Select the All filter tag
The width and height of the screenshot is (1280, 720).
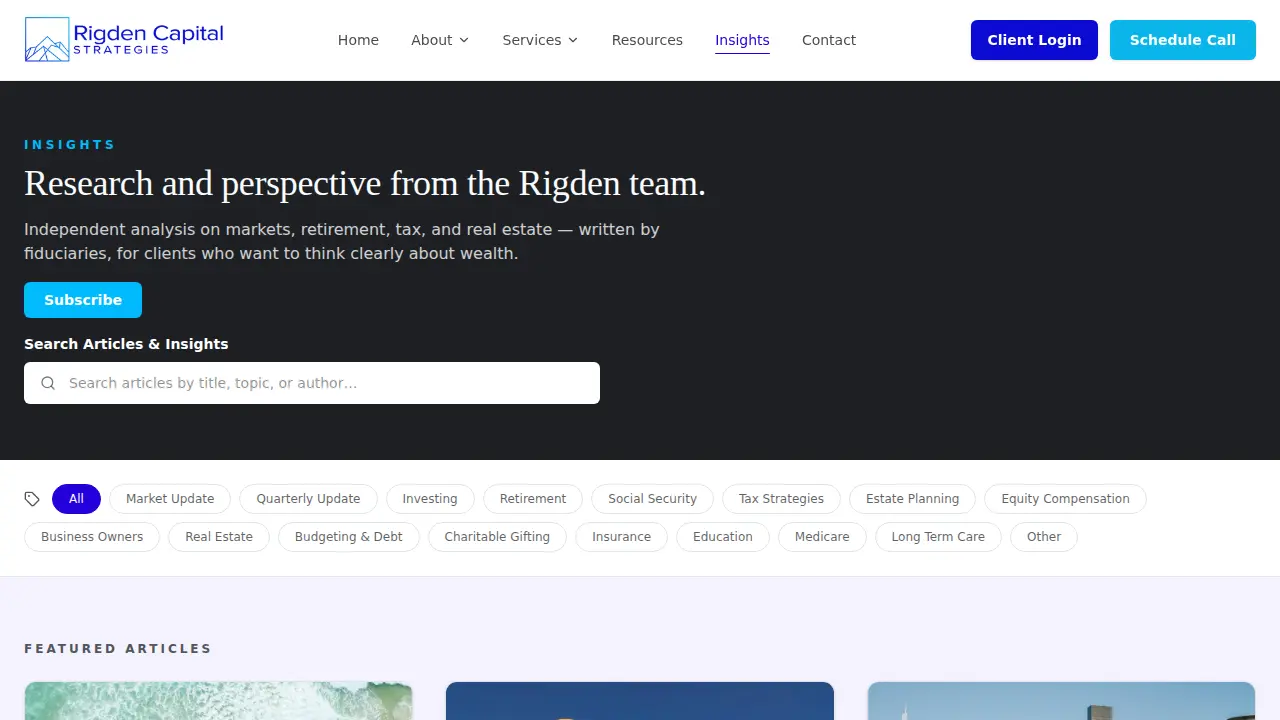coord(76,499)
